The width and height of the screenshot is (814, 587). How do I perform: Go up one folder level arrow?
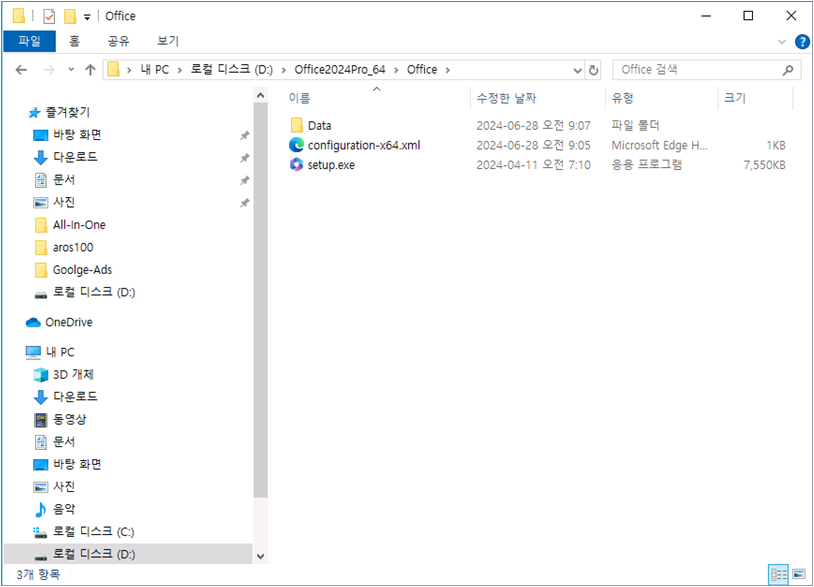click(90, 70)
